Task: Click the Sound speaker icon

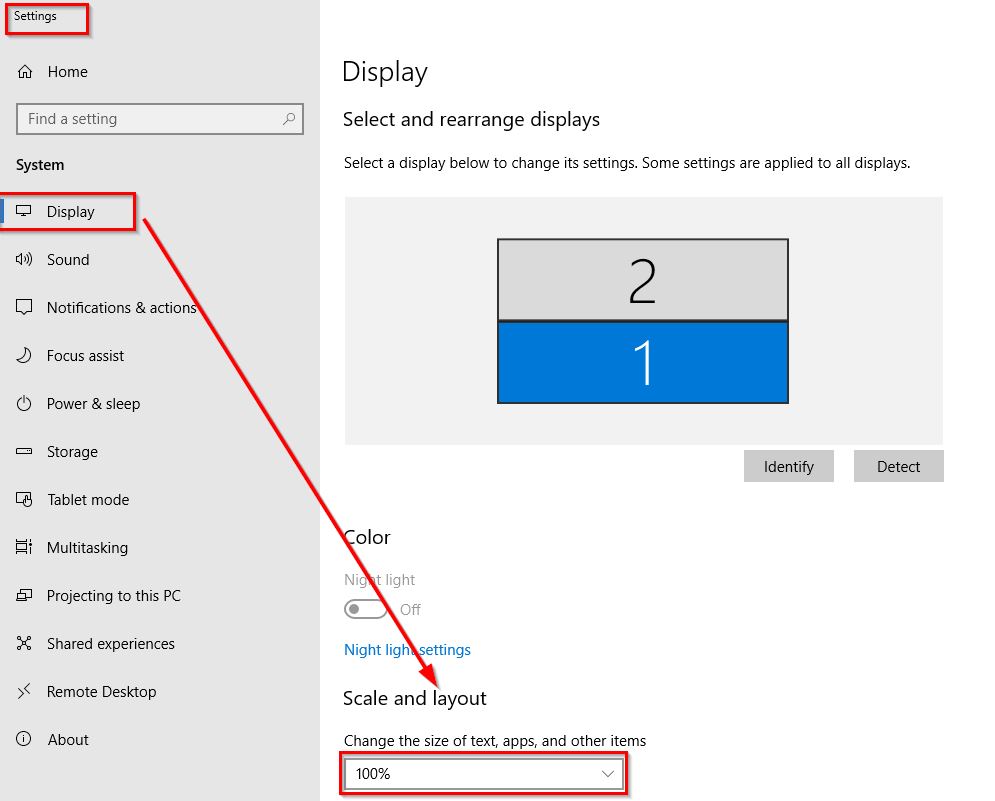Action: (23, 259)
